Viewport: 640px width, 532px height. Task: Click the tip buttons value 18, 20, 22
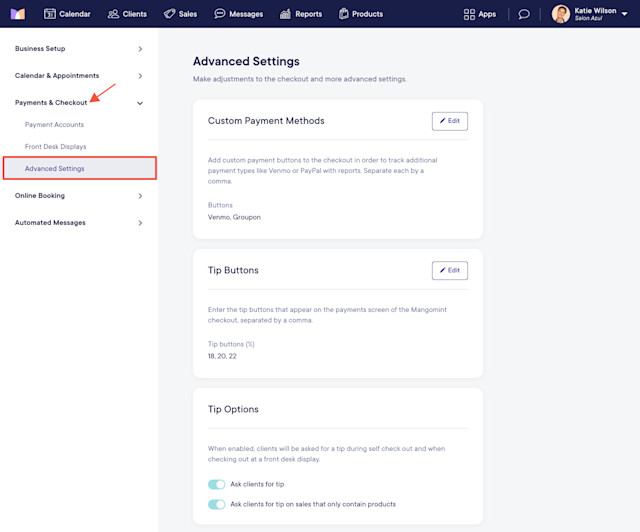tap(222, 356)
